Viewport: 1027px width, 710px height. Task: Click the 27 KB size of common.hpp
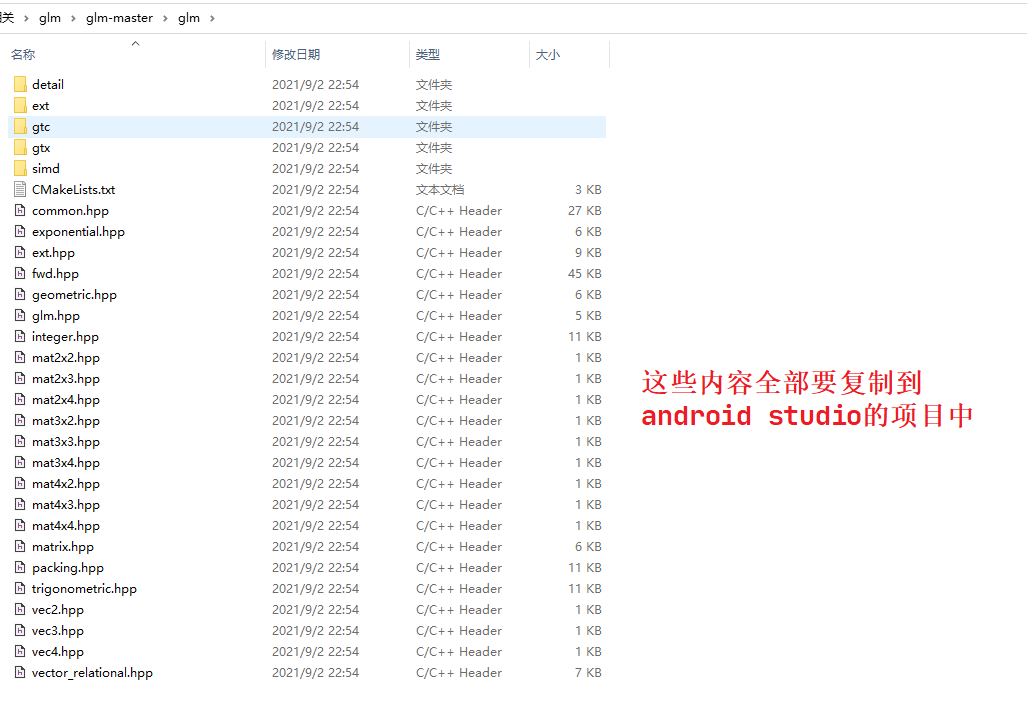[584, 210]
